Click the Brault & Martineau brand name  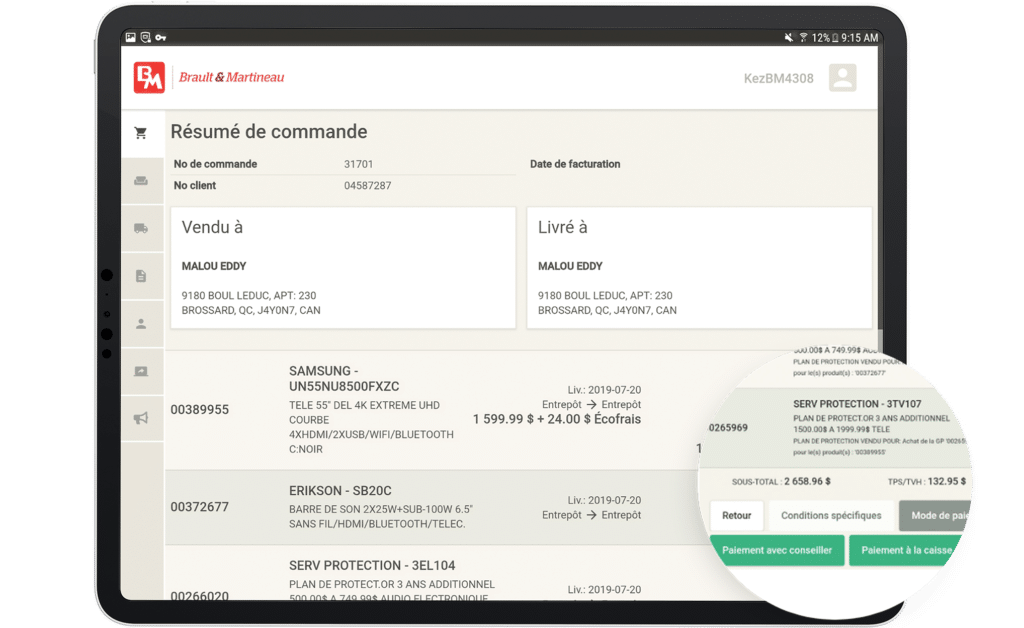pos(231,78)
